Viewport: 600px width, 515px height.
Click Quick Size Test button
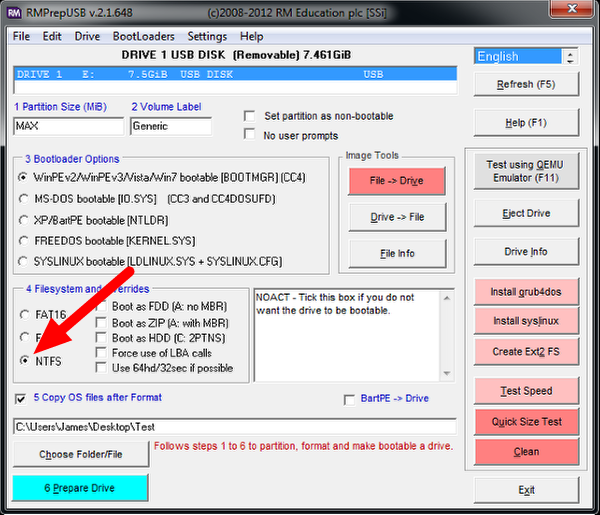click(526, 422)
